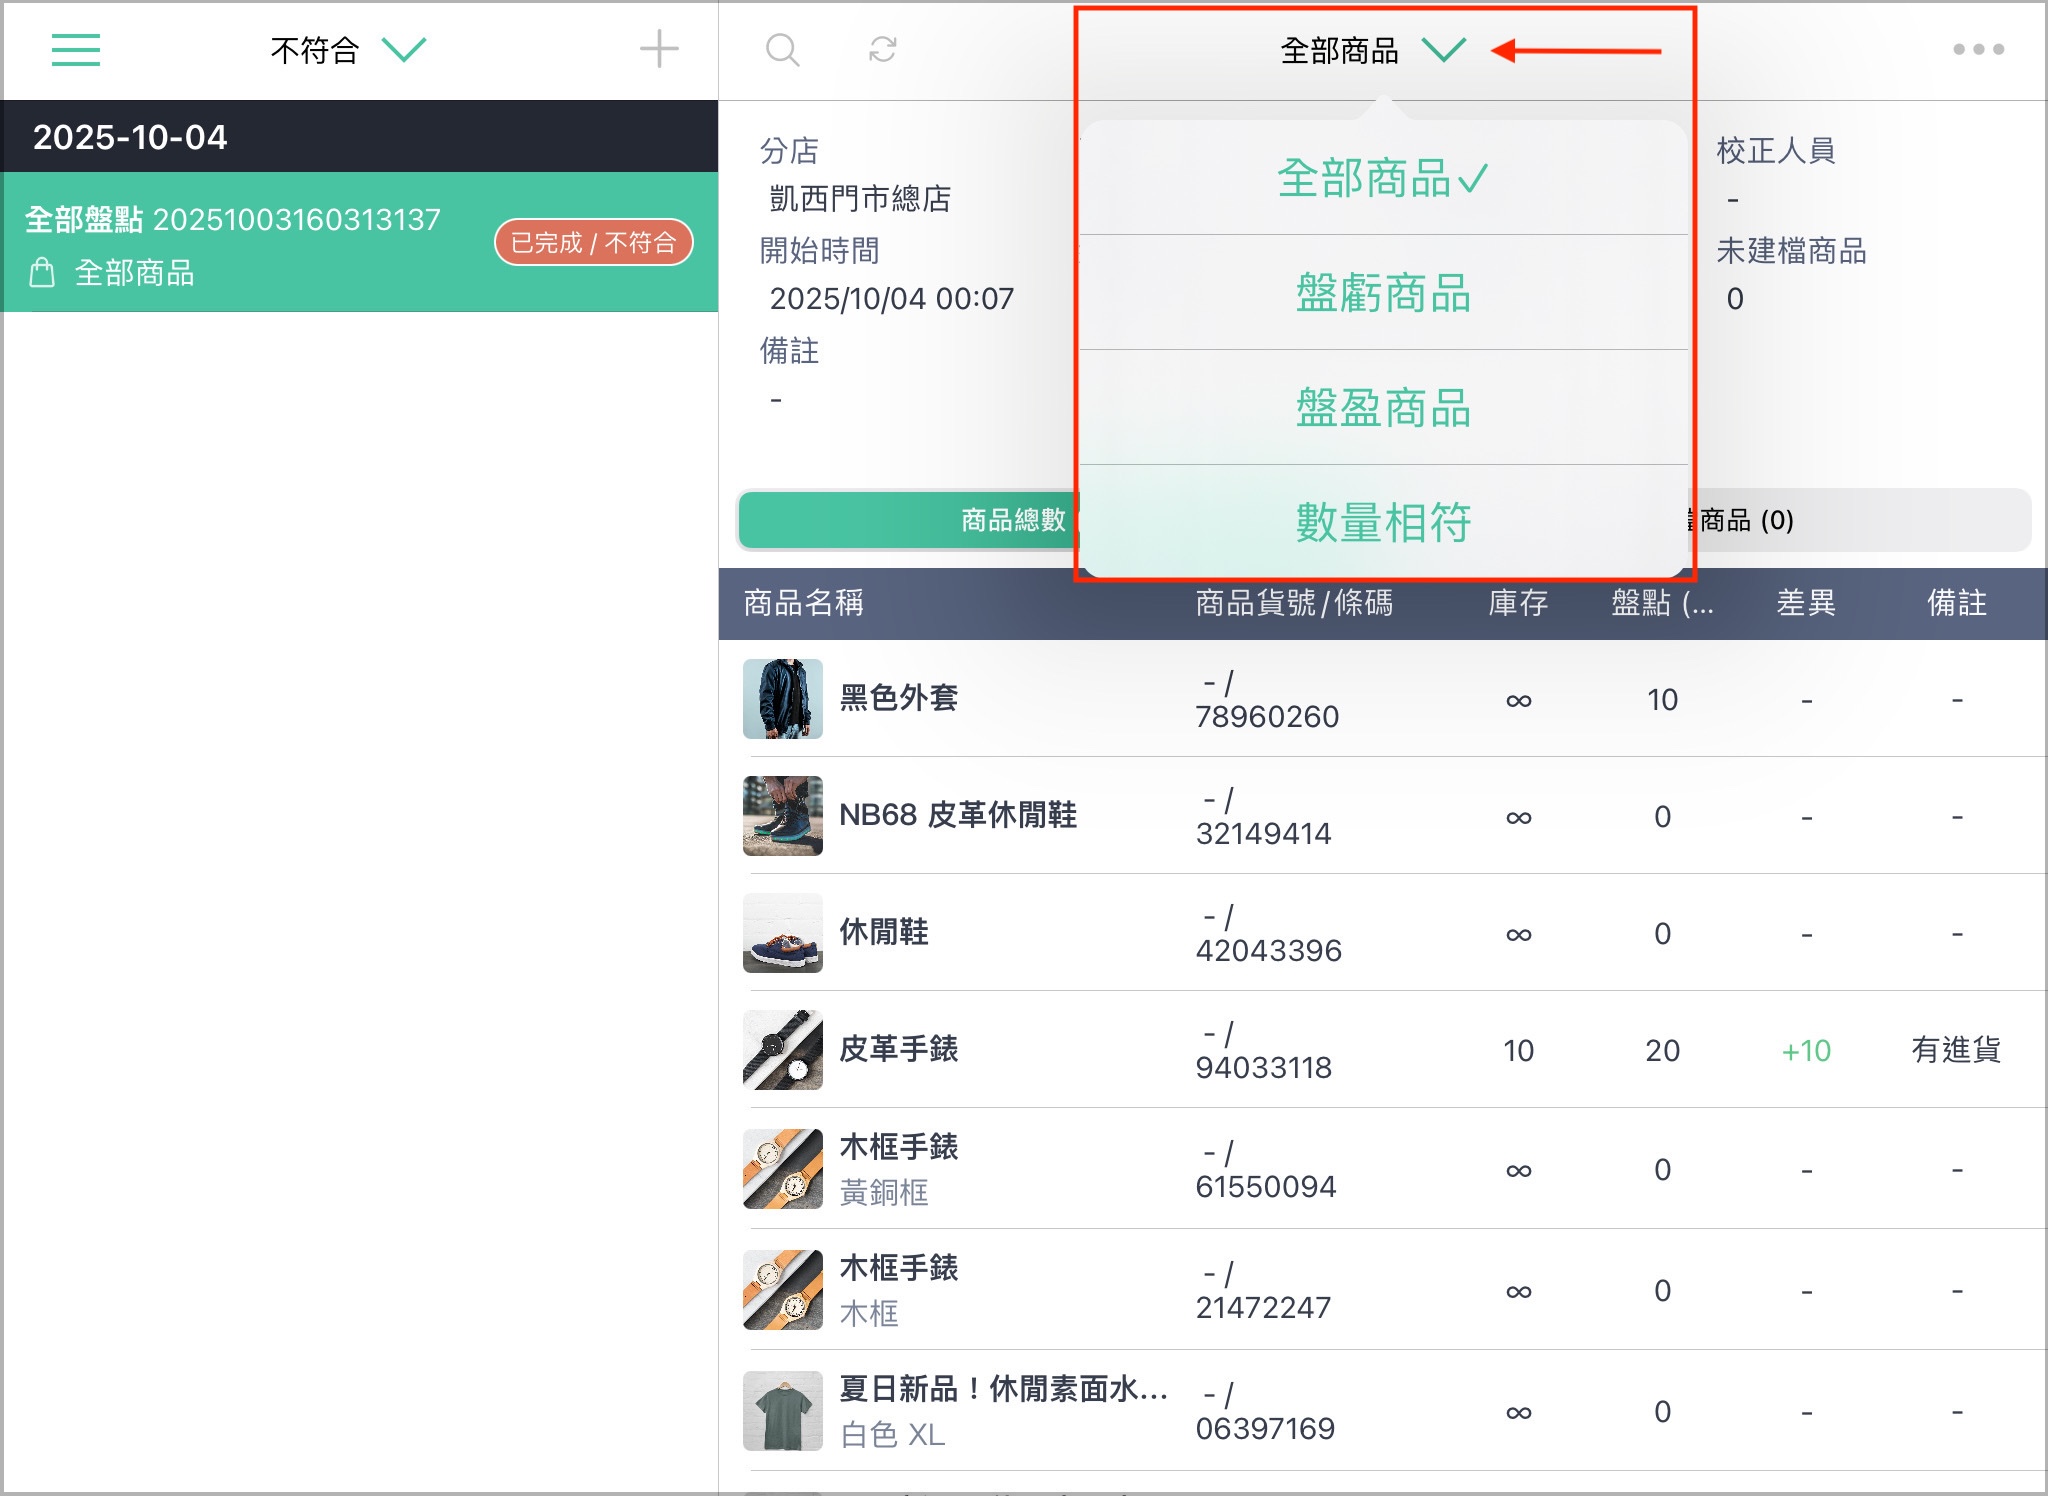Click the 備註 column header
The width and height of the screenshot is (2048, 1496).
[x=1957, y=603]
